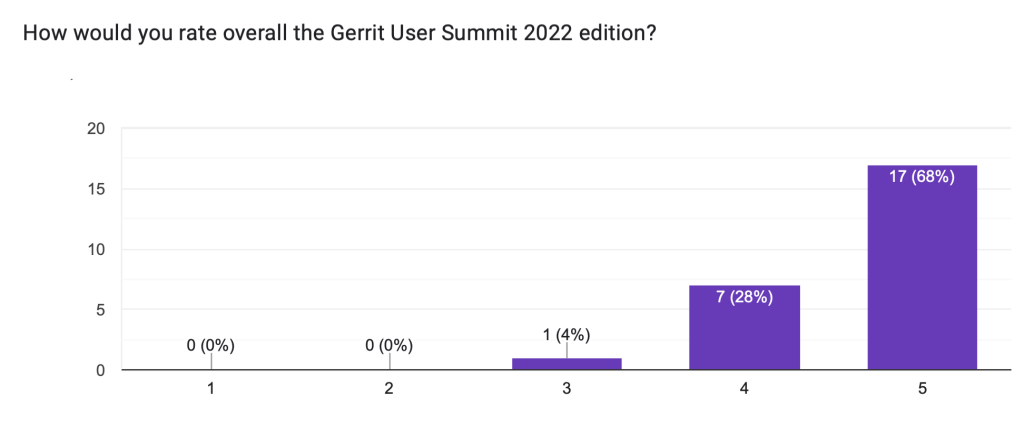
Task: Click y-axis value 15
Action: click(x=97, y=189)
